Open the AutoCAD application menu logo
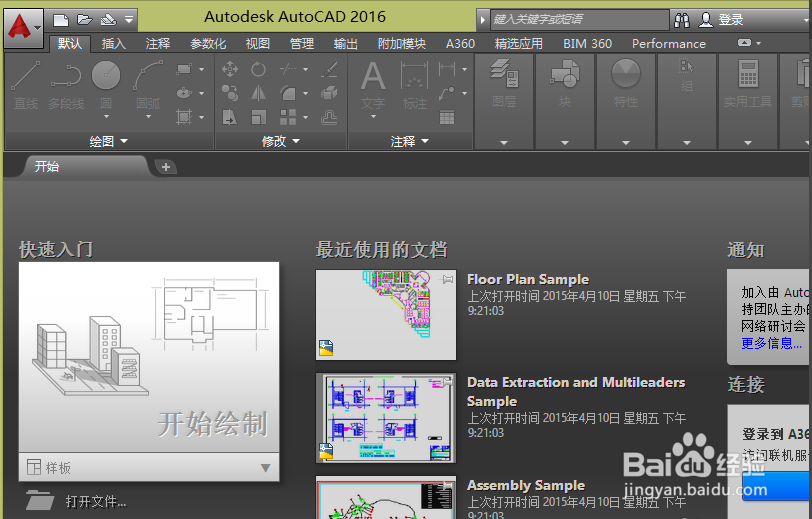Screen dimensions: 812x519 [x=23, y=28]
